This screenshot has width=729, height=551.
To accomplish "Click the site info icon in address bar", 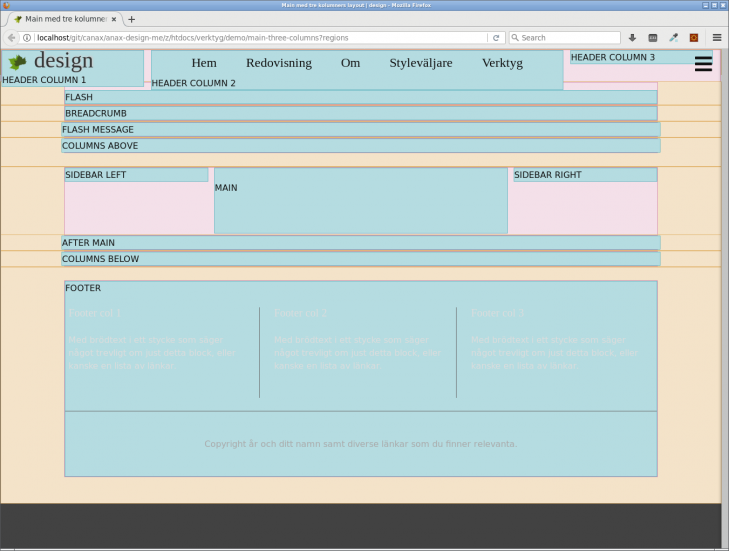I will 27,38.
